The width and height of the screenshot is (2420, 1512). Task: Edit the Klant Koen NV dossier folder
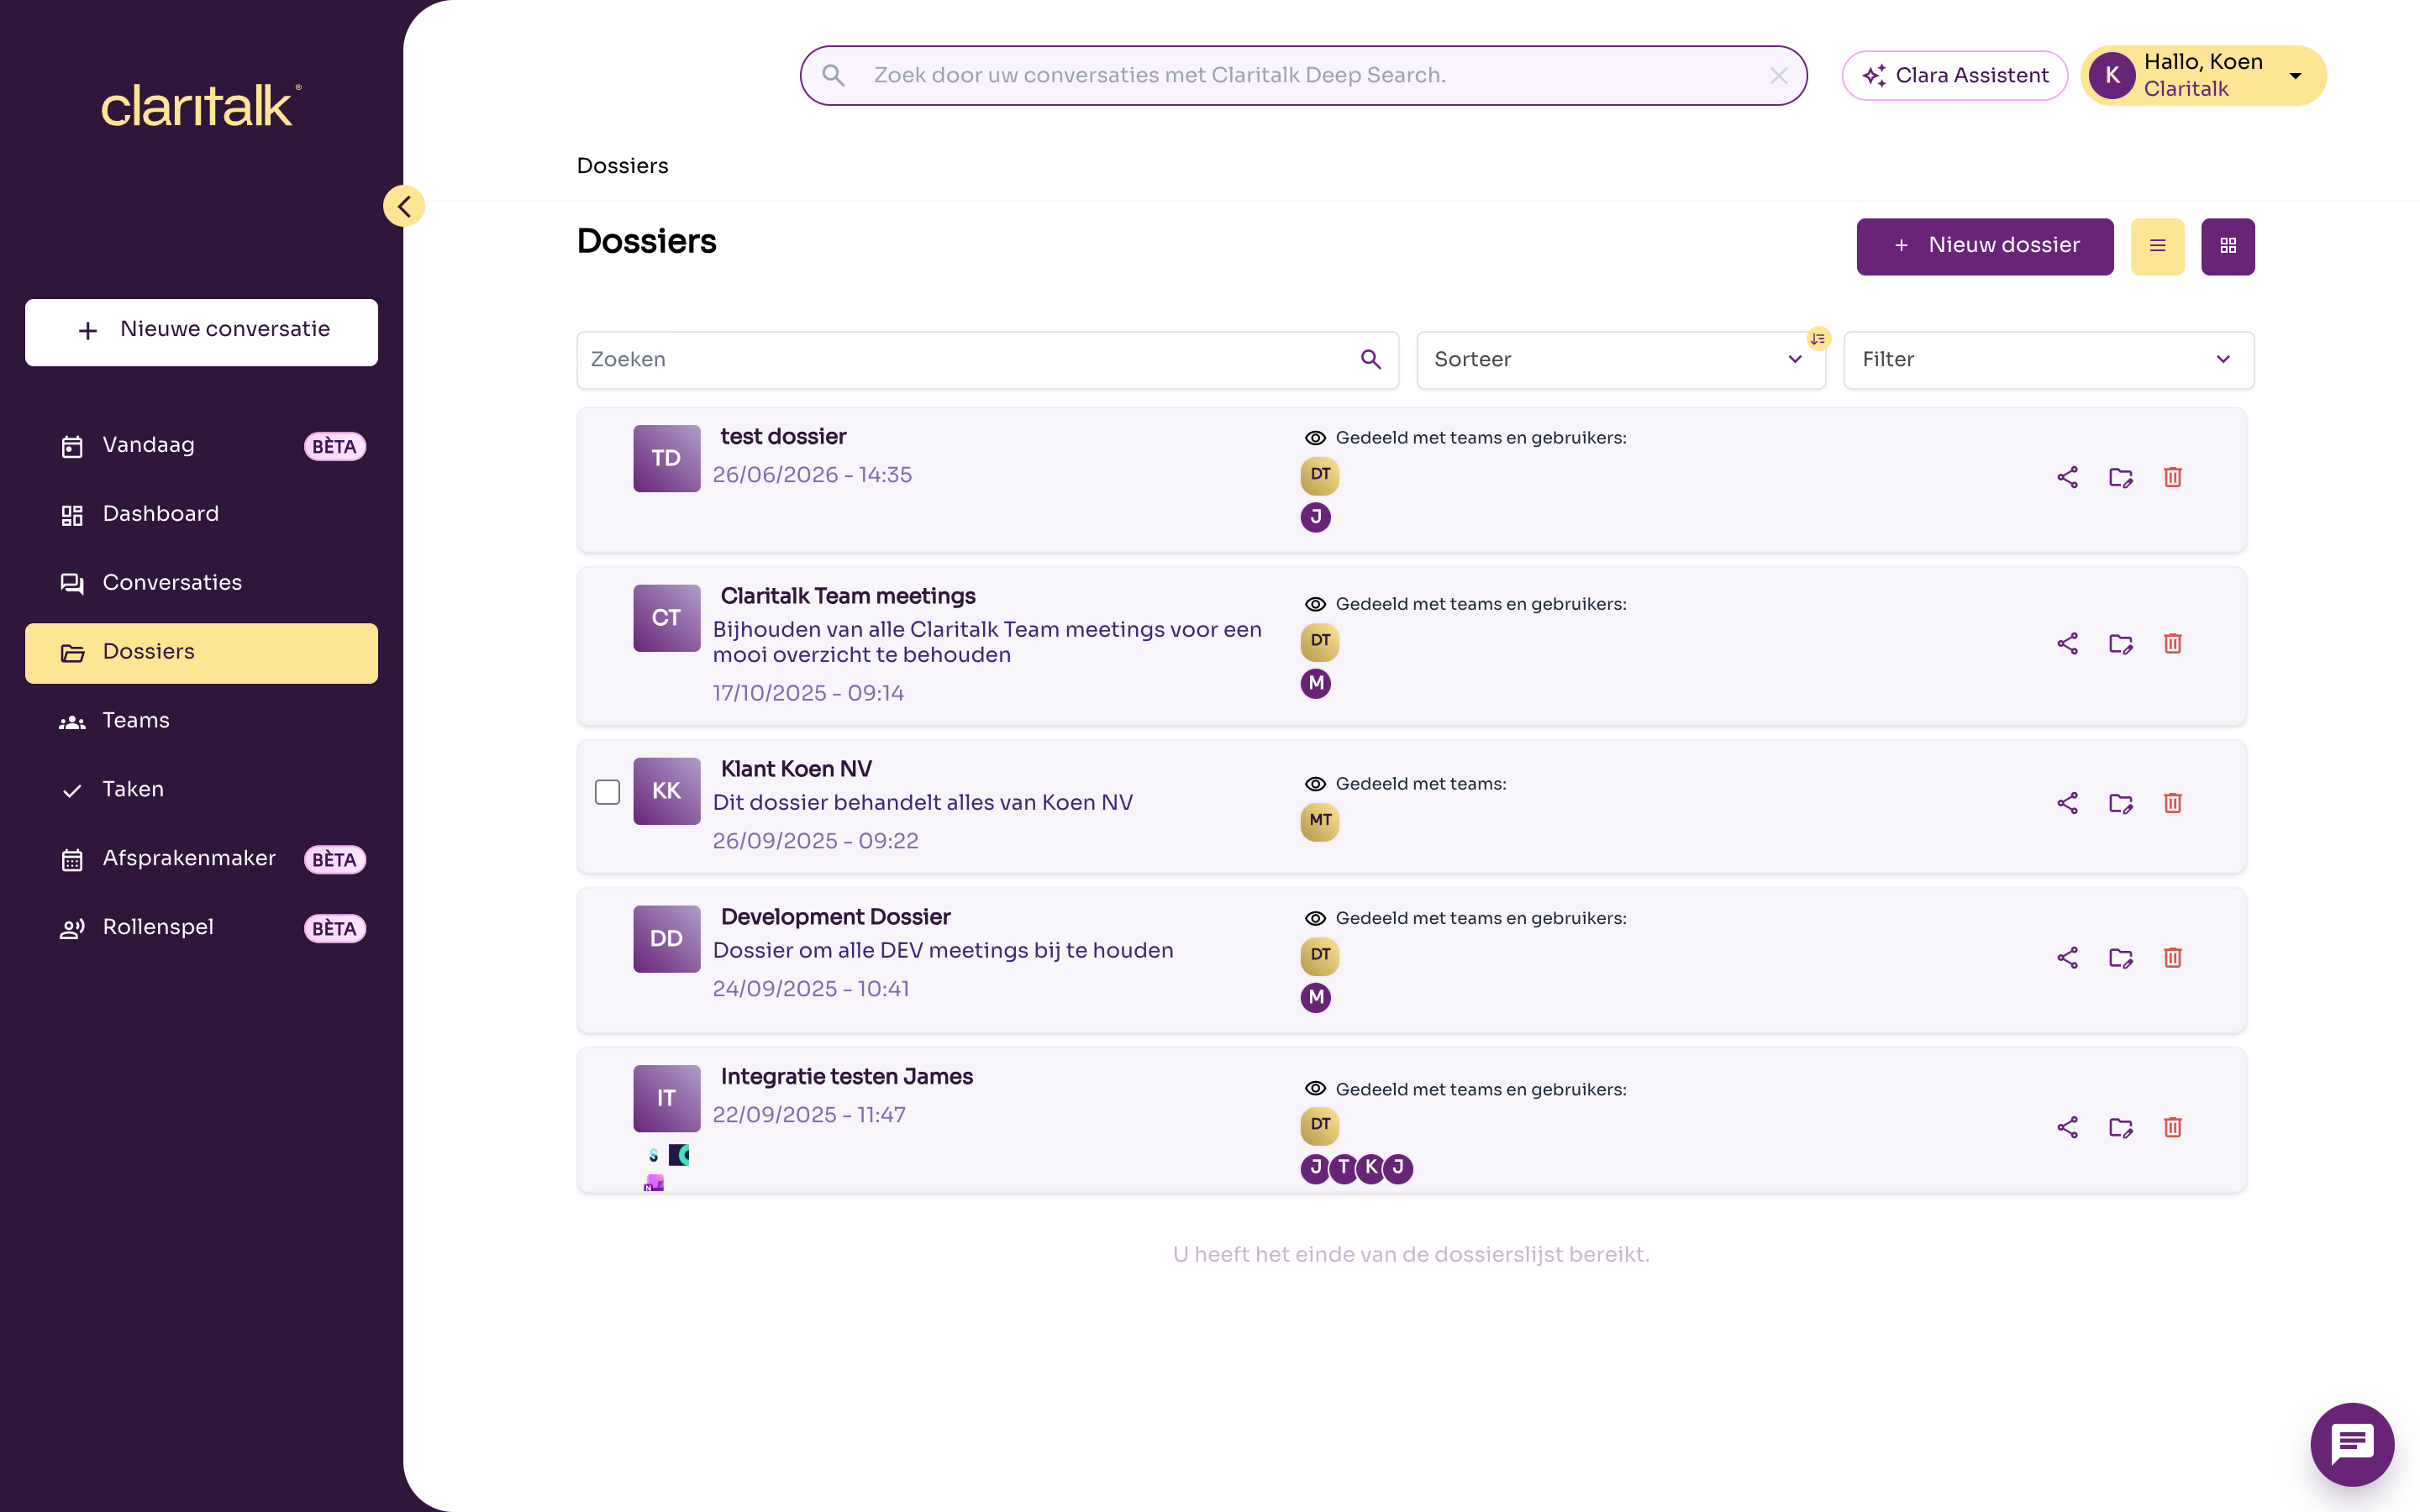2120,803
